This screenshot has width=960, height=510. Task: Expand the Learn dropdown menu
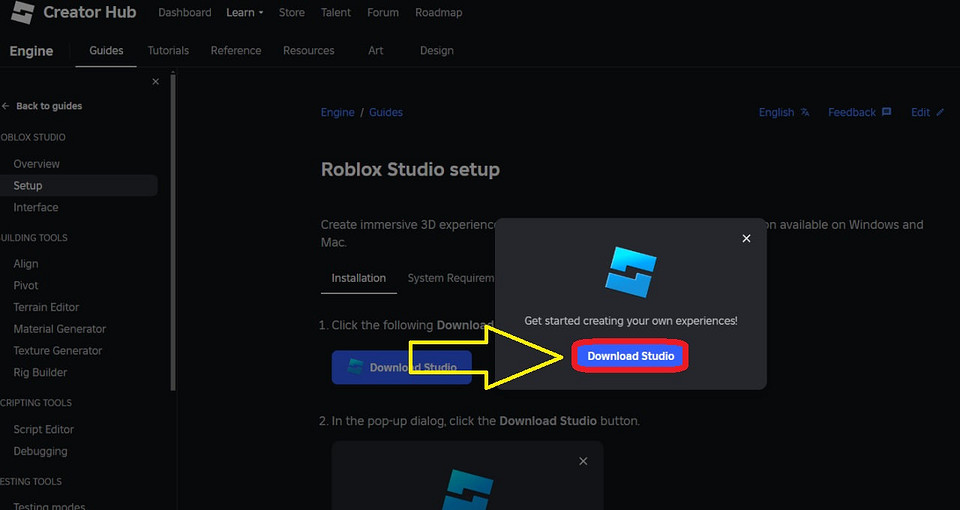[244, 13]
